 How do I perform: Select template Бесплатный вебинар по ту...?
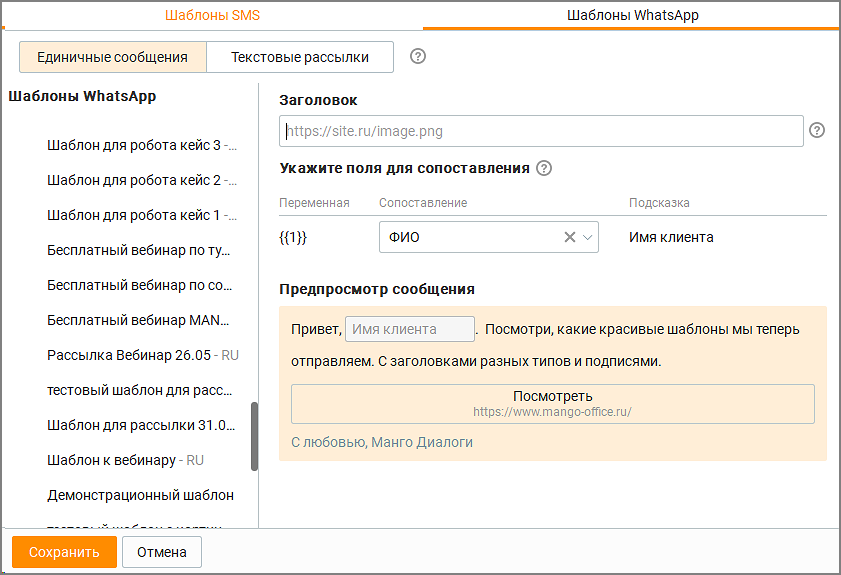(x=138, y=250)
